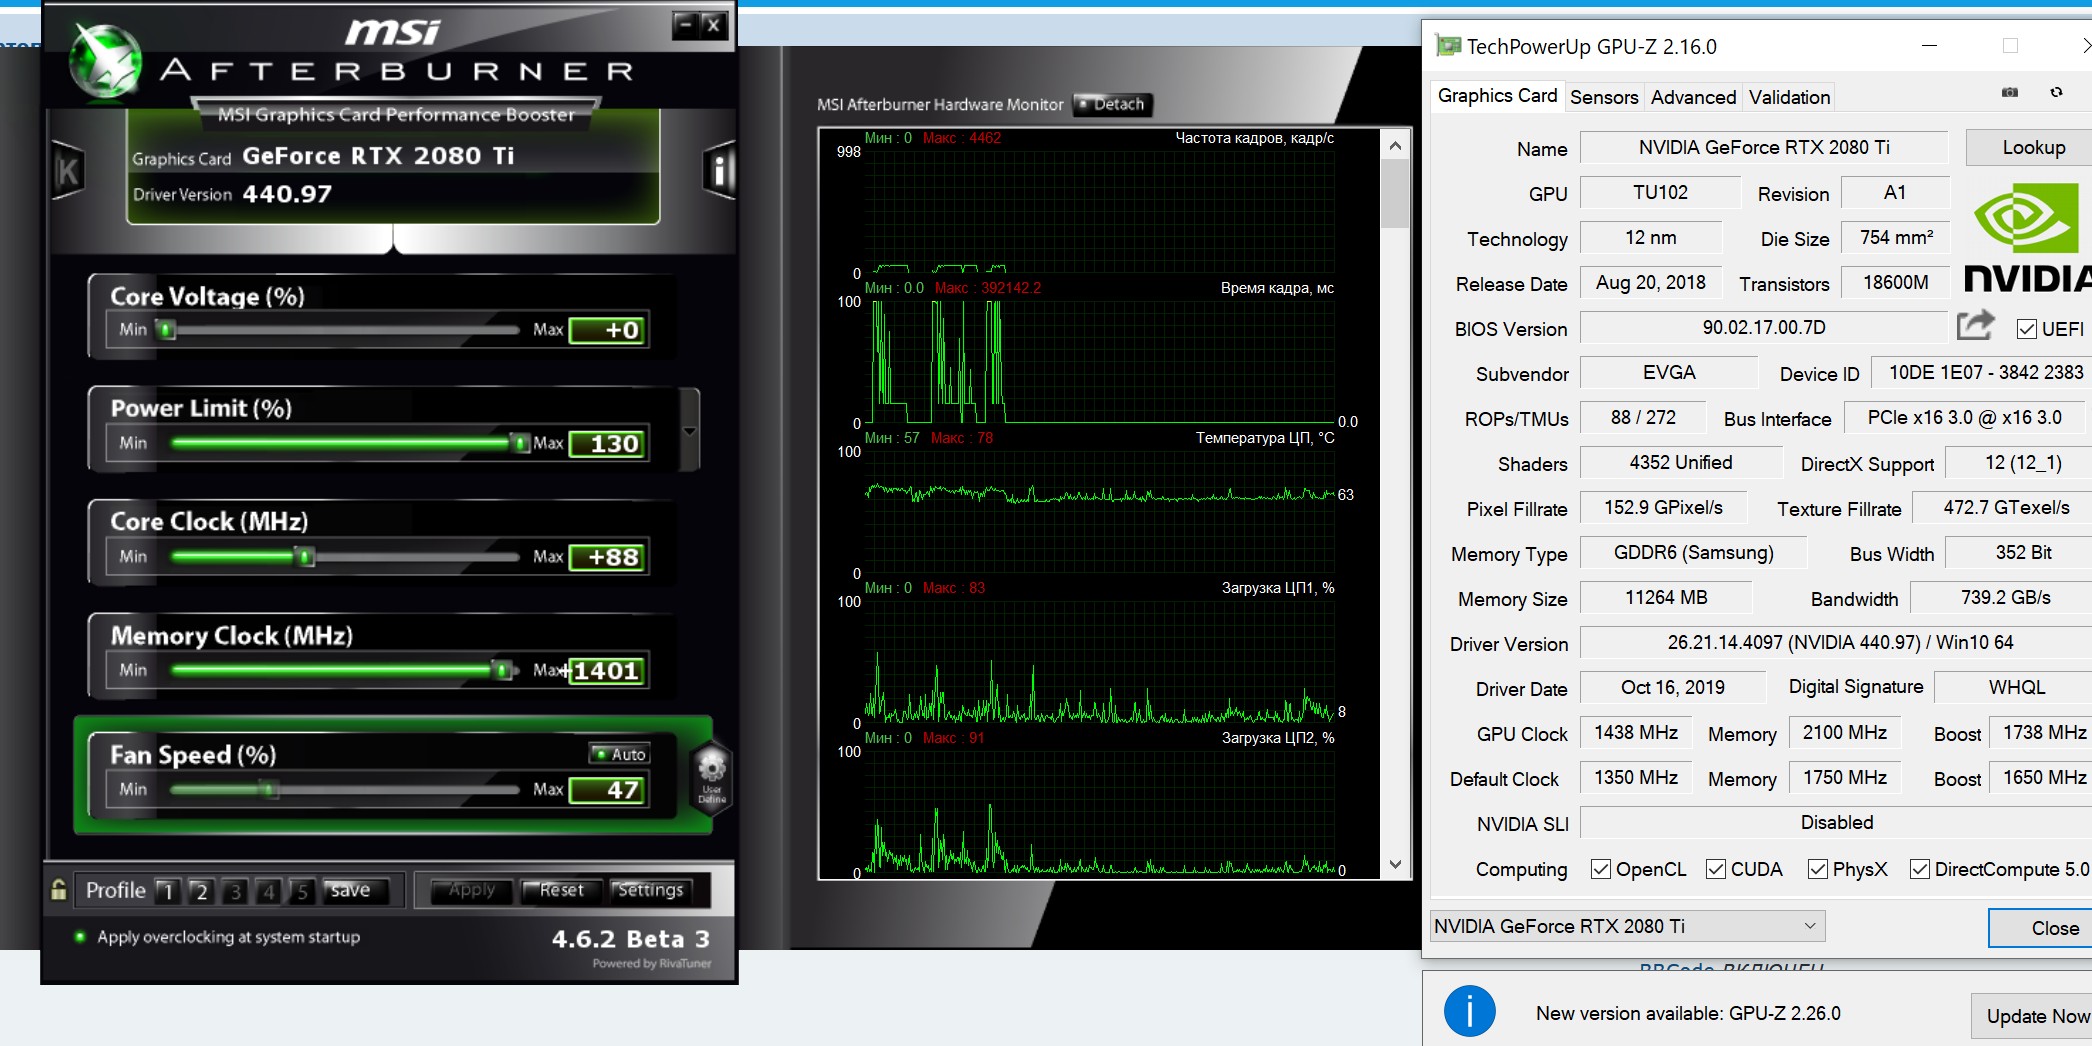Launch Kombustor with the K button
2092x1046 pixels.
(x=68, y=171)
